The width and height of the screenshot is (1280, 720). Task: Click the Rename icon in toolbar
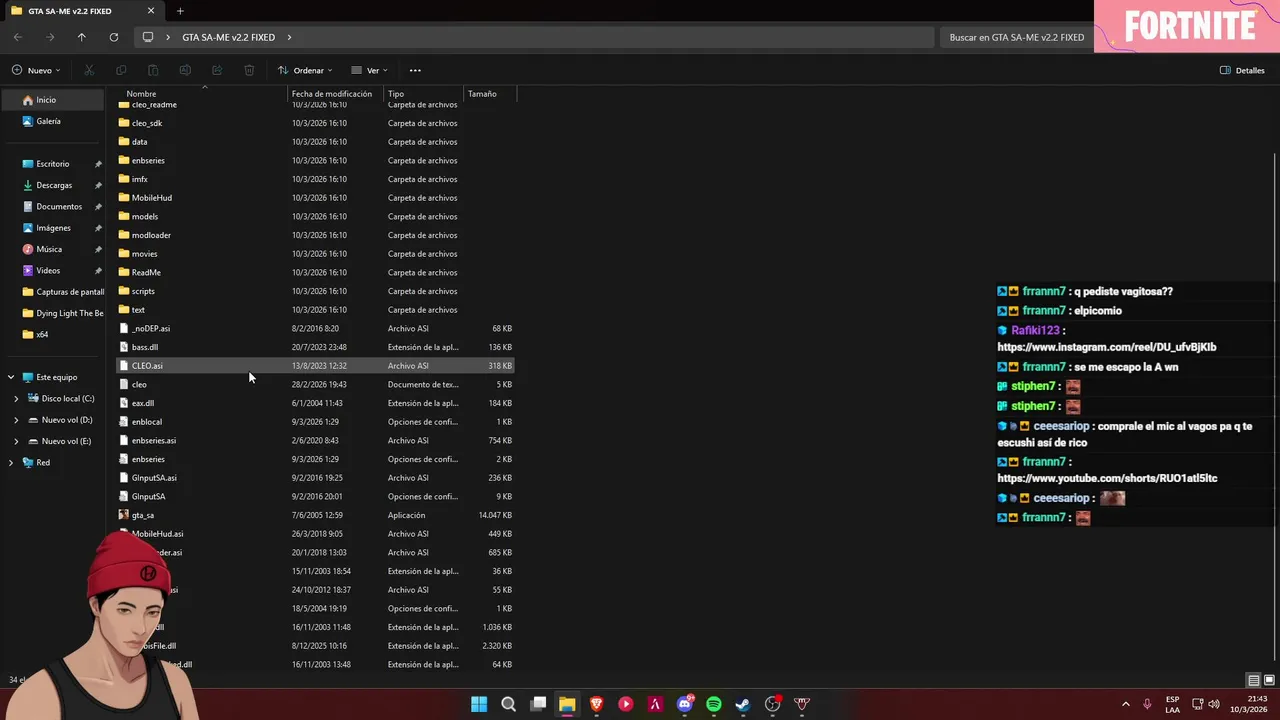click(185, 70)
